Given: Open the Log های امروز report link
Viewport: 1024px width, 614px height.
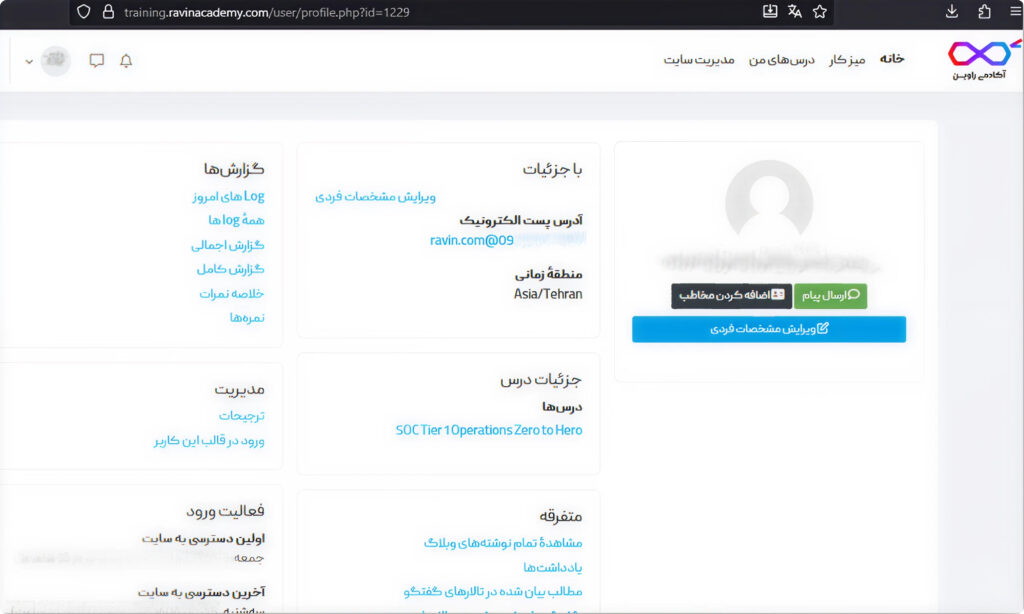Looking at the screenshot, I should click(x=229, y=195).
